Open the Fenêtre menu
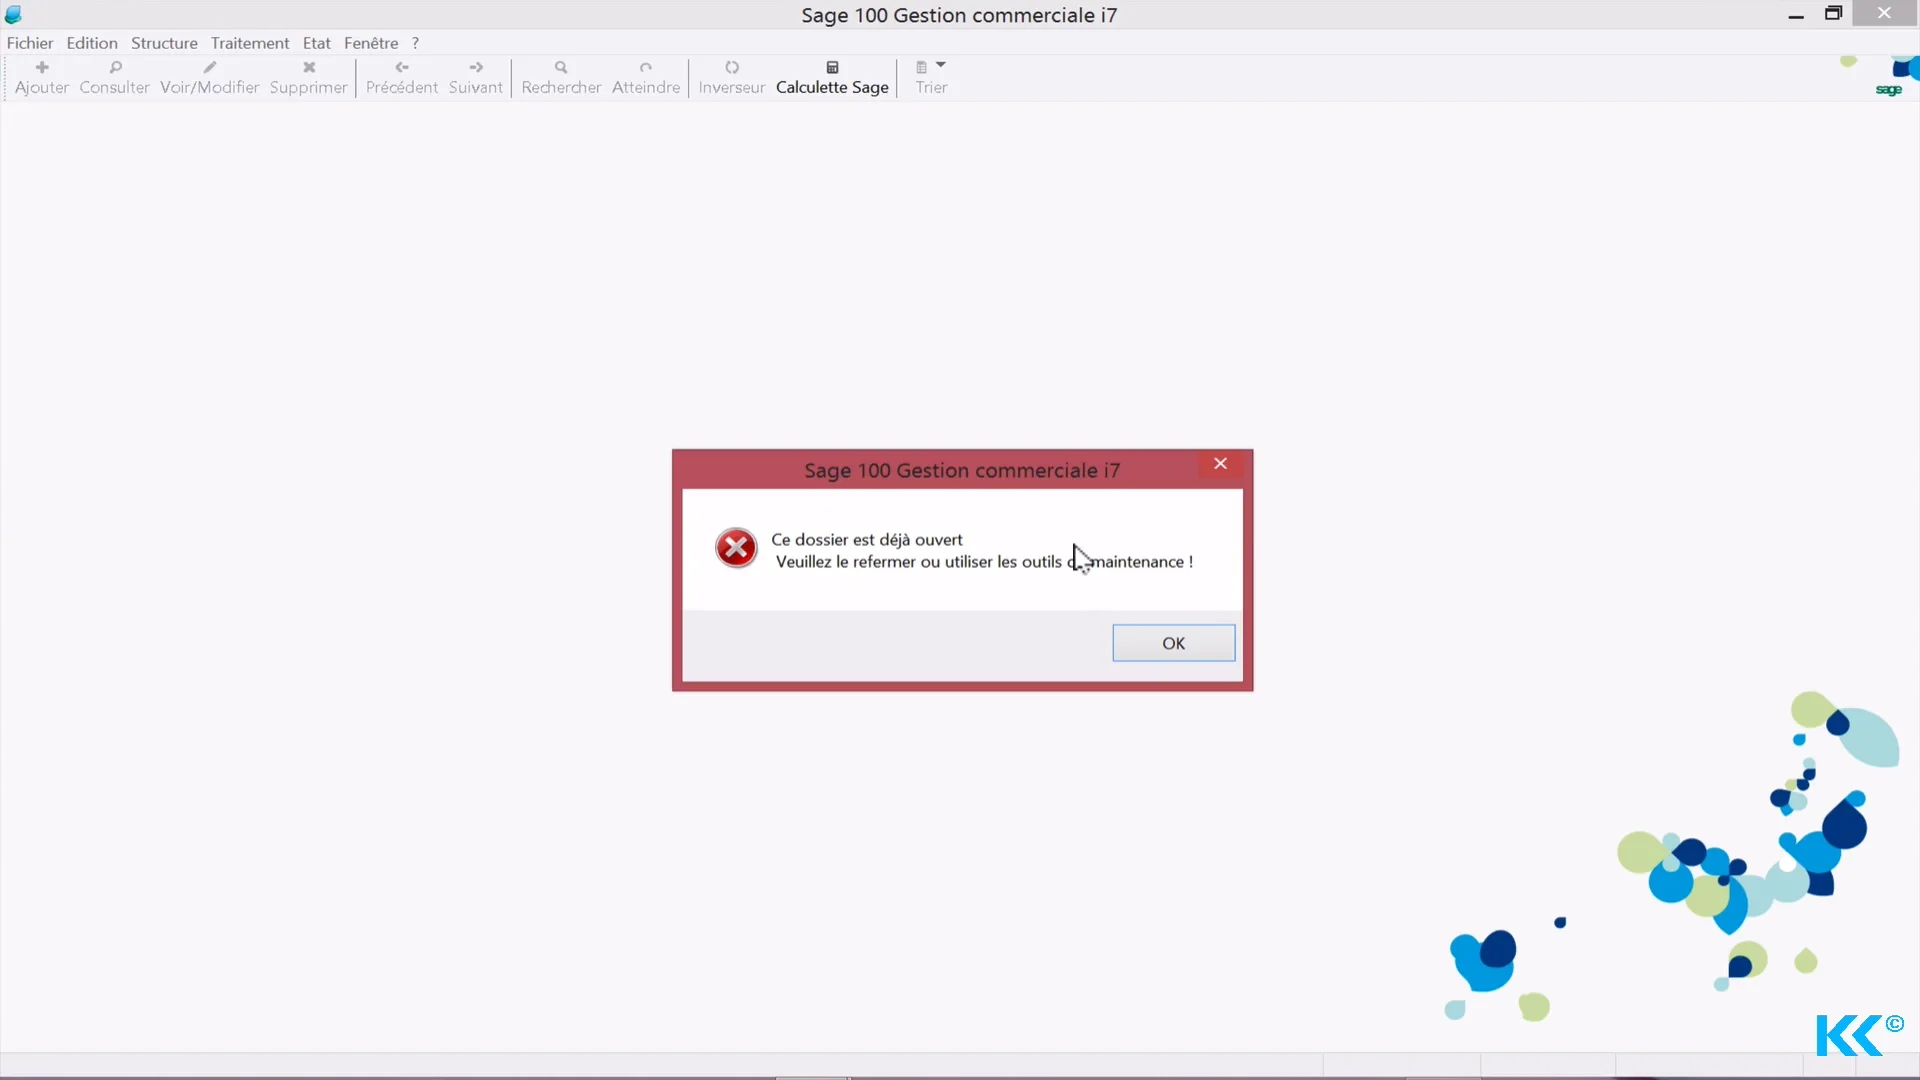Viewport: 1920px width, 1080px height. [371, 43]
